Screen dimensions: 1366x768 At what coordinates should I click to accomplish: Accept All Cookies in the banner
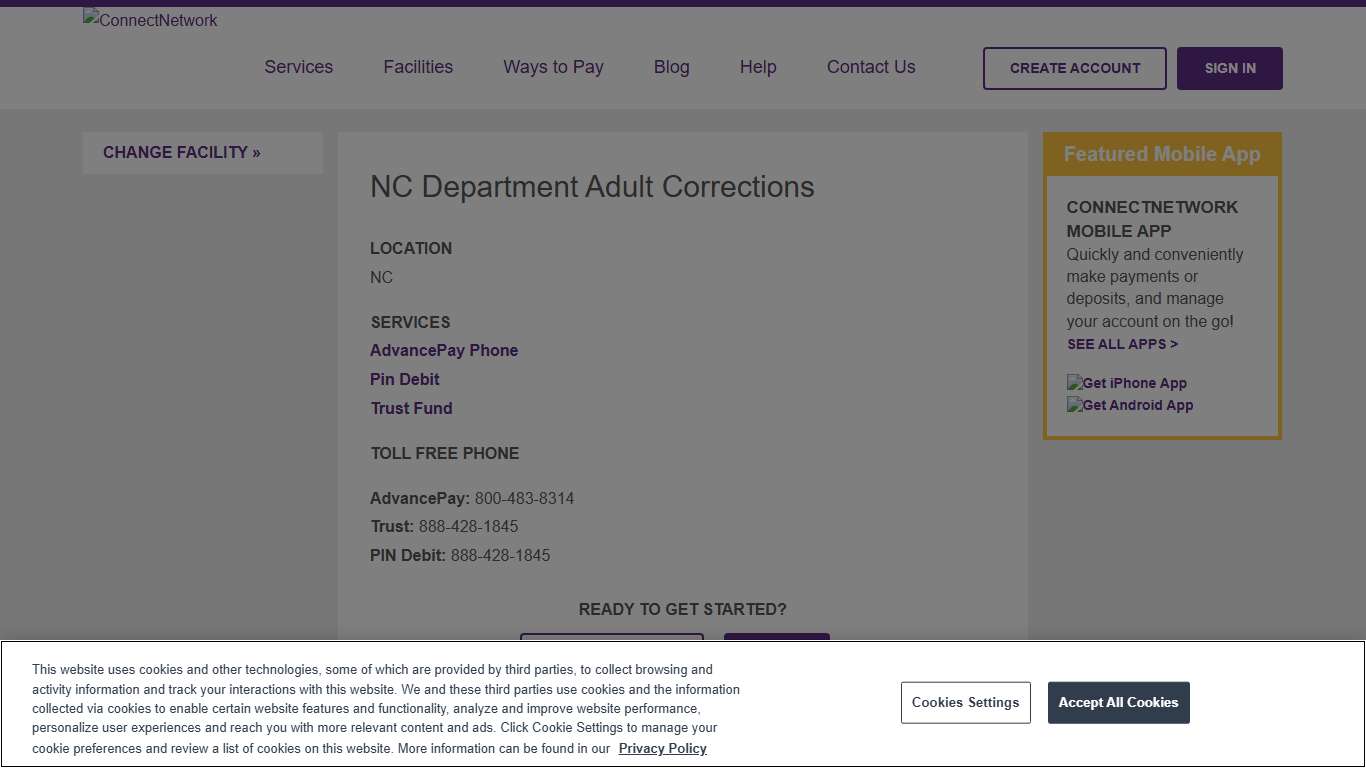pyautogui.click(x=1118, y=702)
